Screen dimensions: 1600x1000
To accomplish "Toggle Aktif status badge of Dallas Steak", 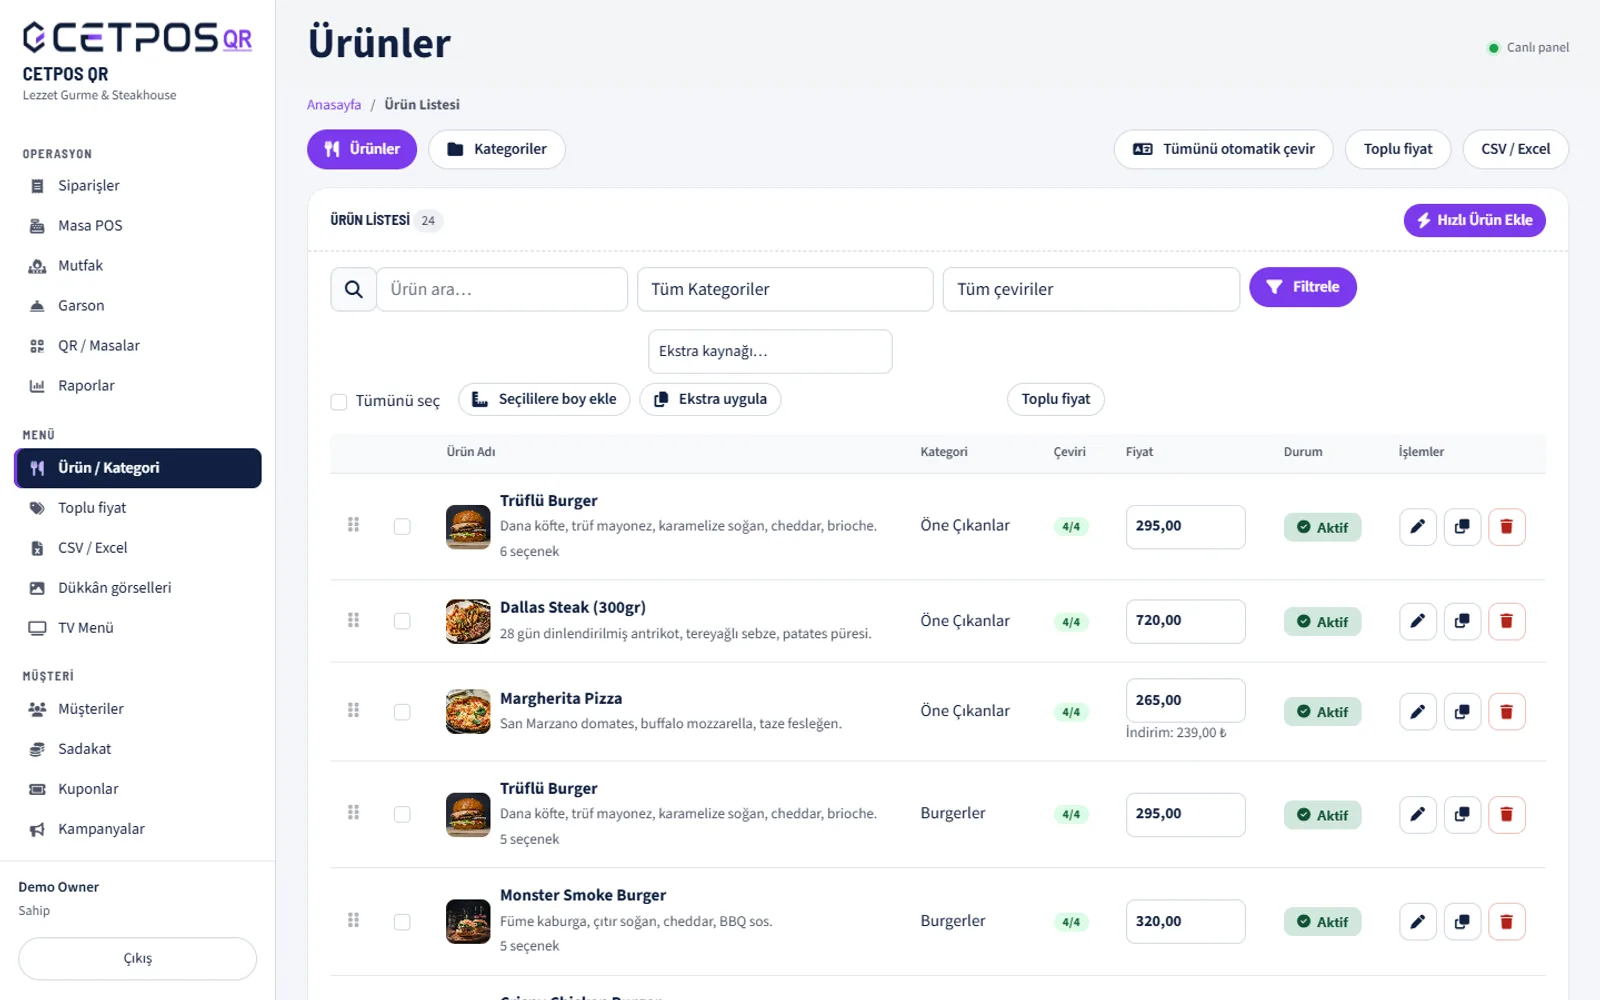I will click(x=1322, y=622).
